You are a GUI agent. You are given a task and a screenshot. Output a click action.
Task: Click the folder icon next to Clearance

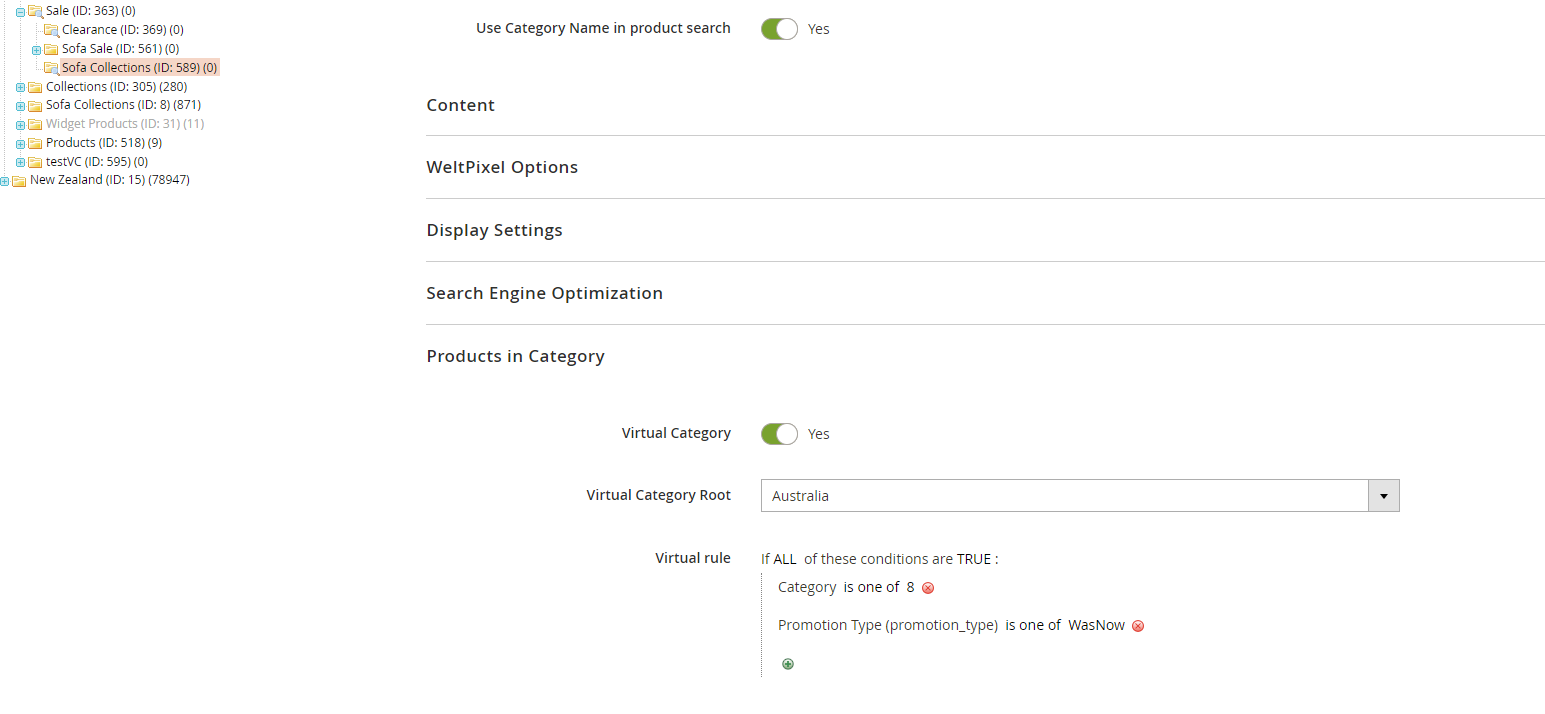tap(51, 29)
